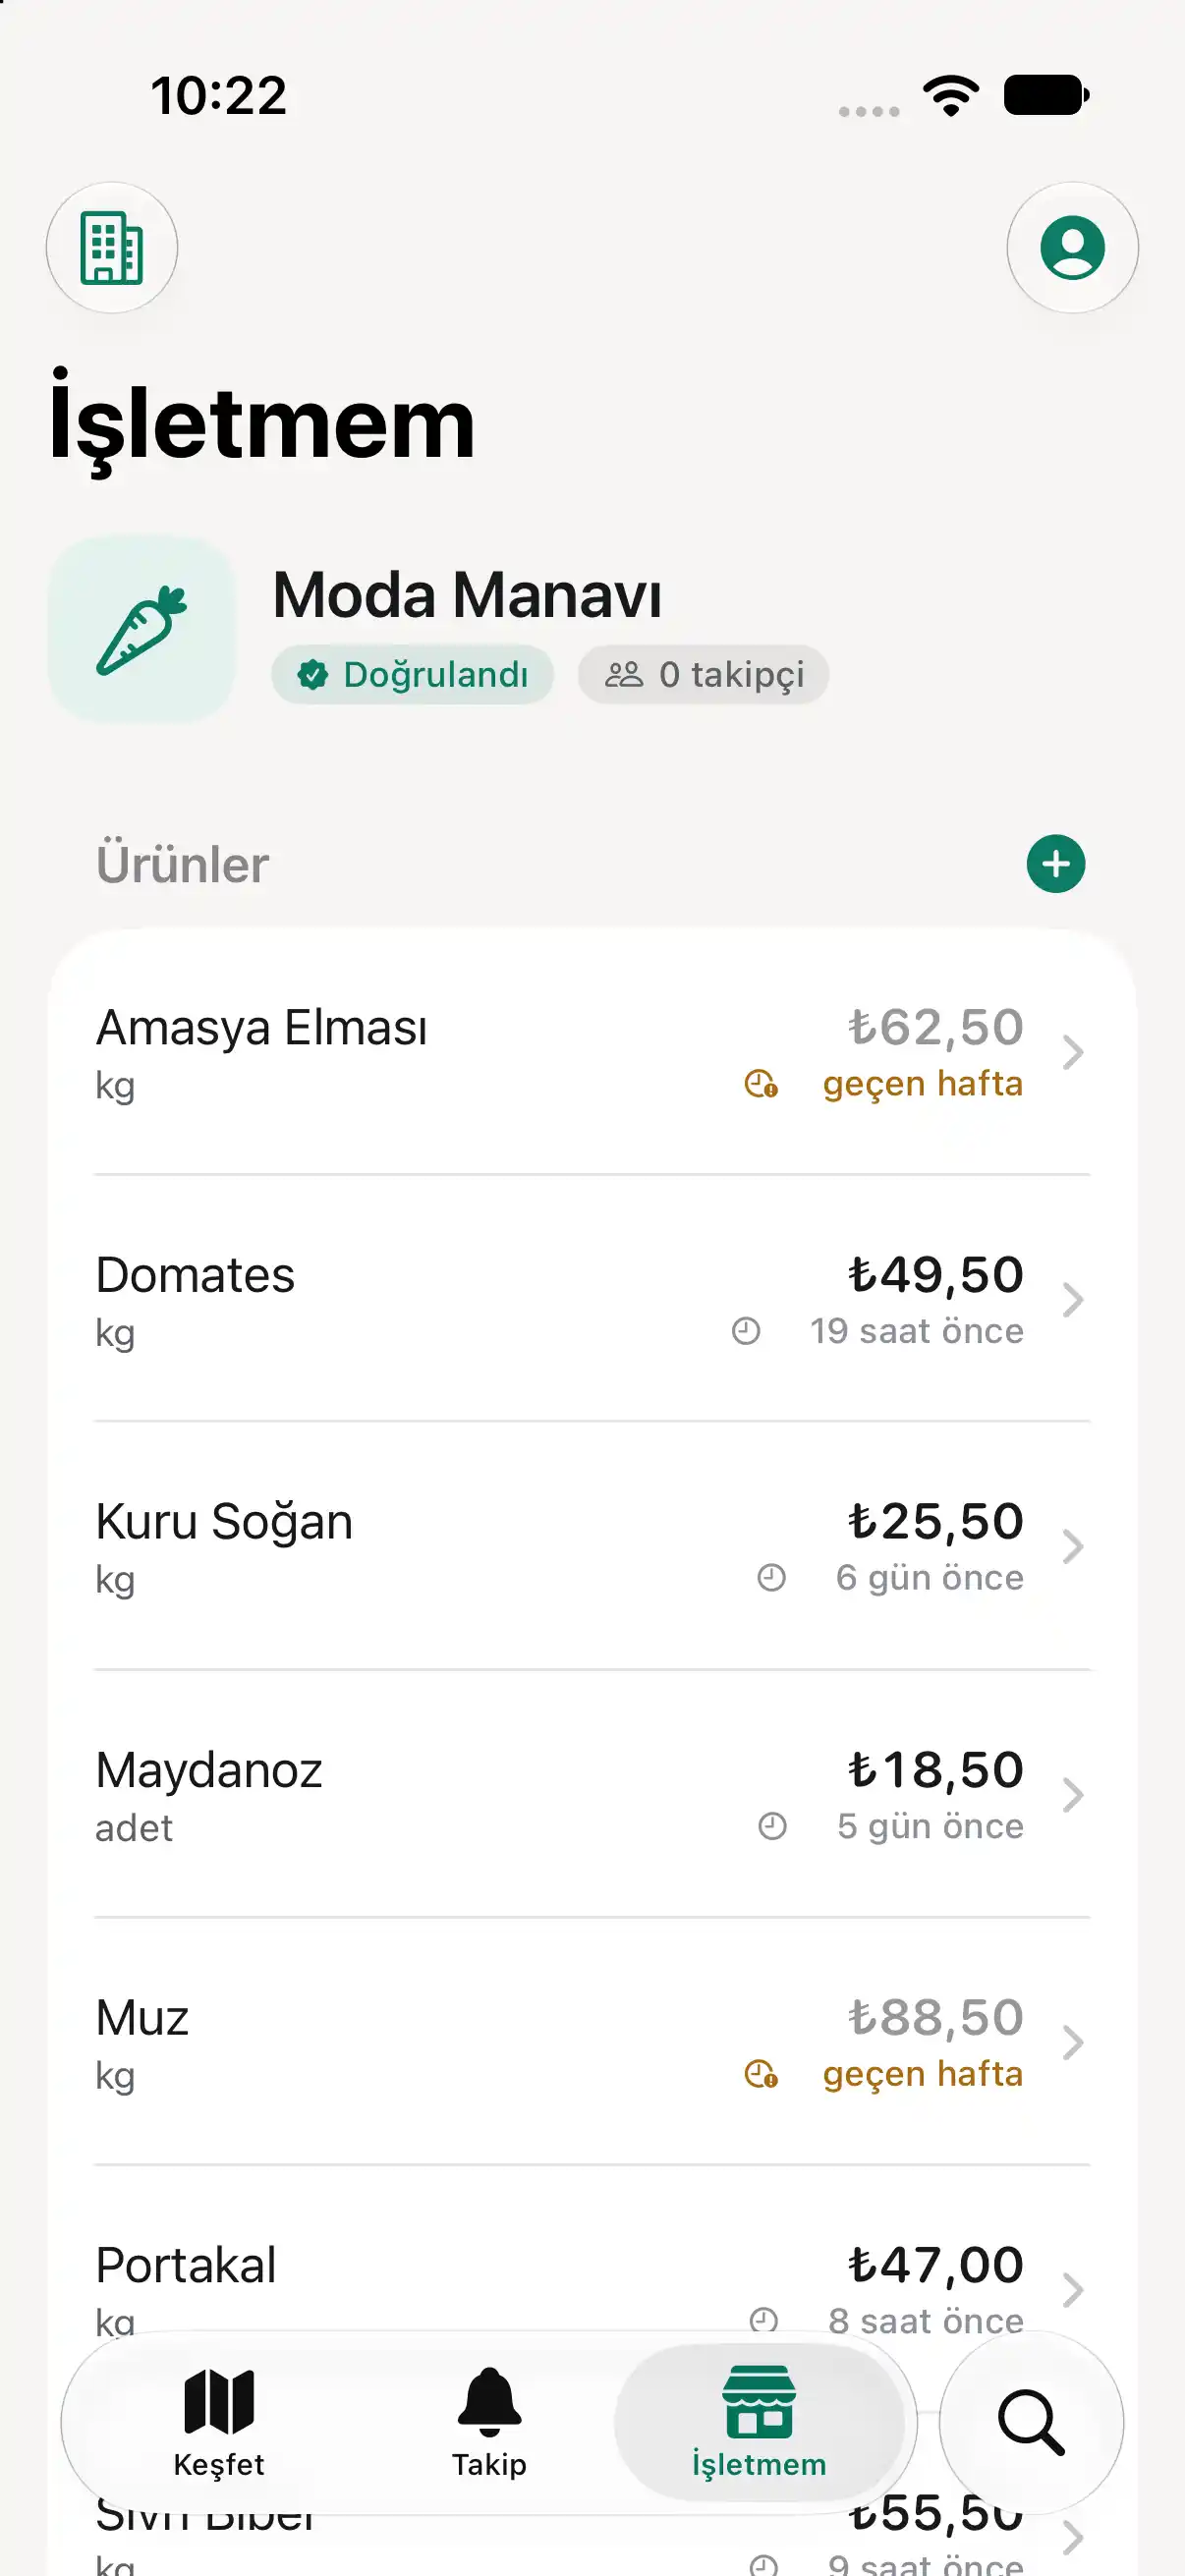Open Maydanoz details chevron

pyautogui.click(x=1072, y=1795)
